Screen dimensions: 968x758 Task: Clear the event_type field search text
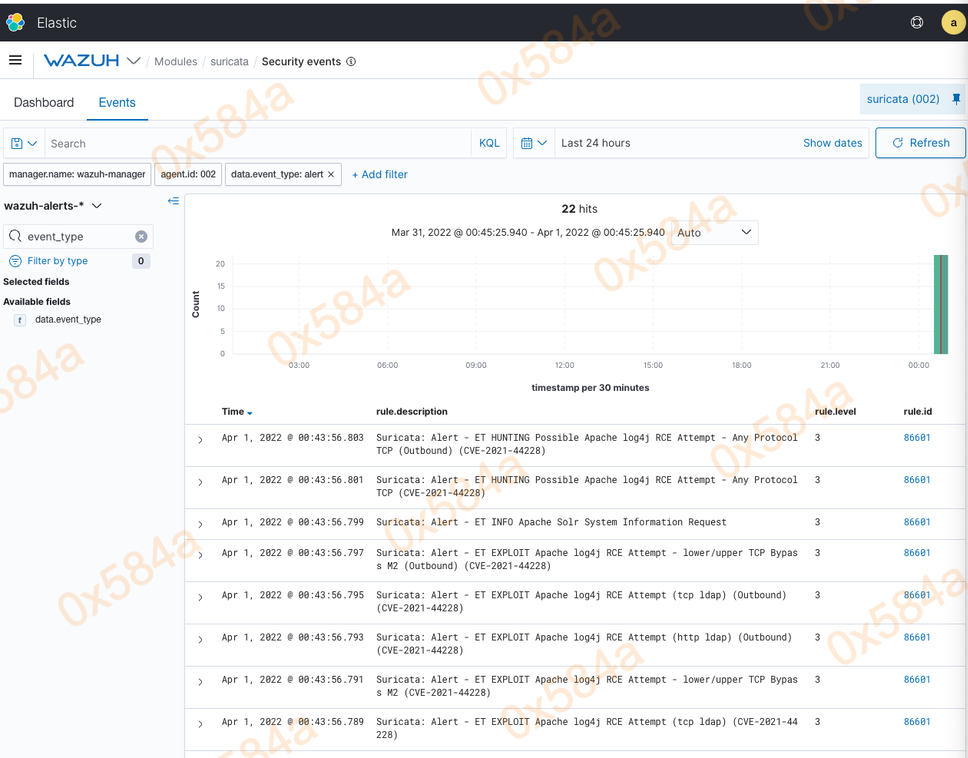(141, 236)
